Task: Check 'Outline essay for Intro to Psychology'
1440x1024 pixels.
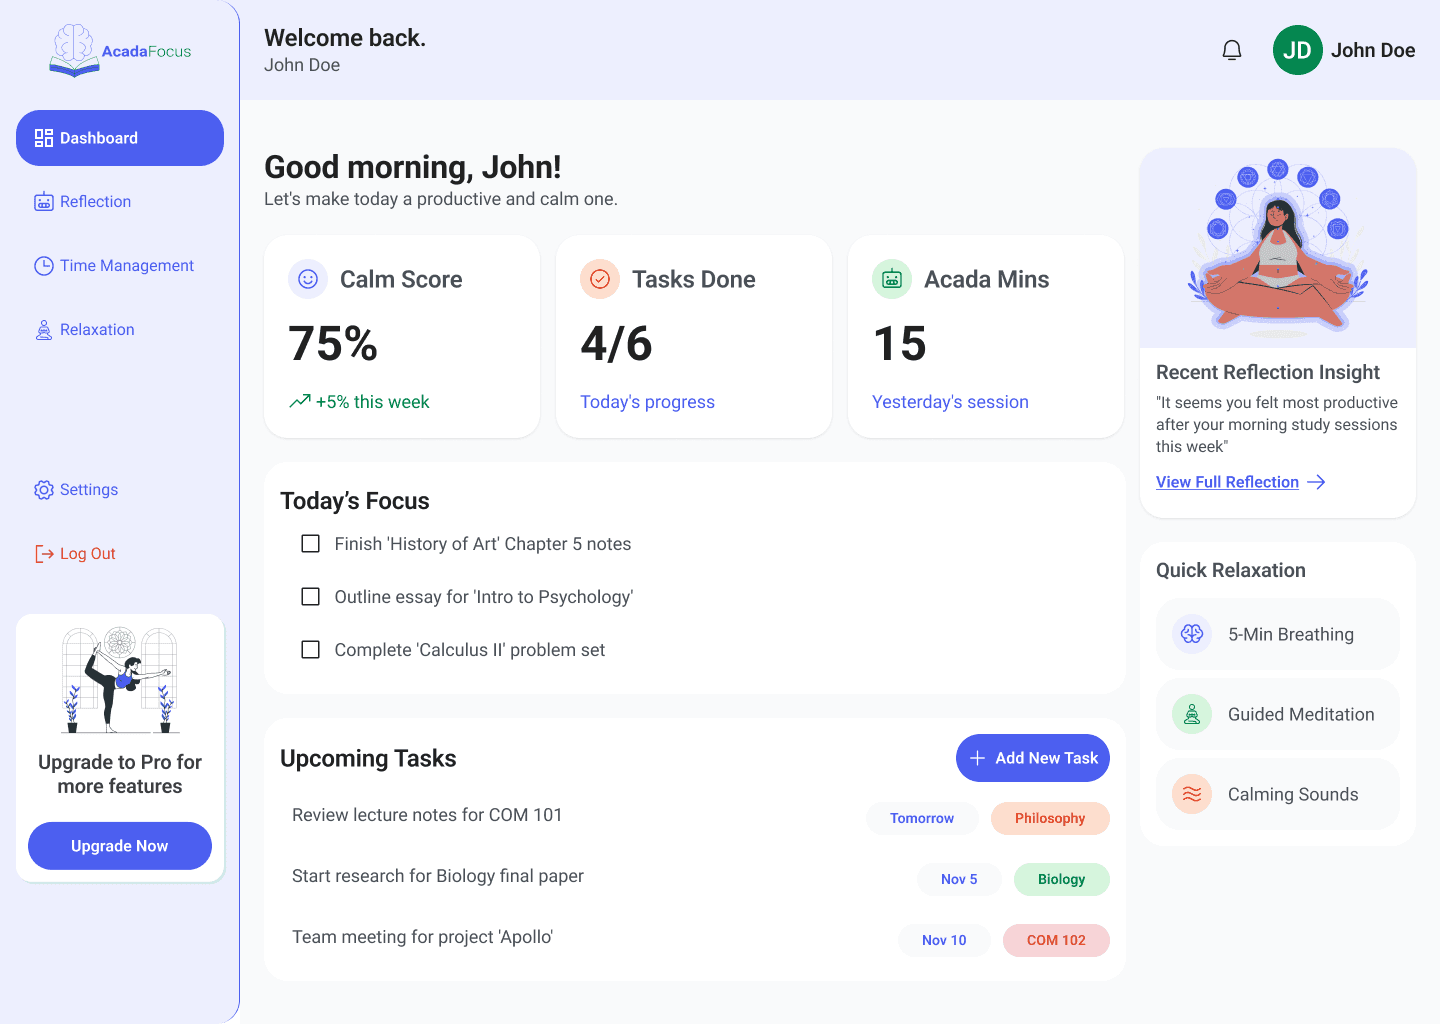Action: (x=311, y=597)
